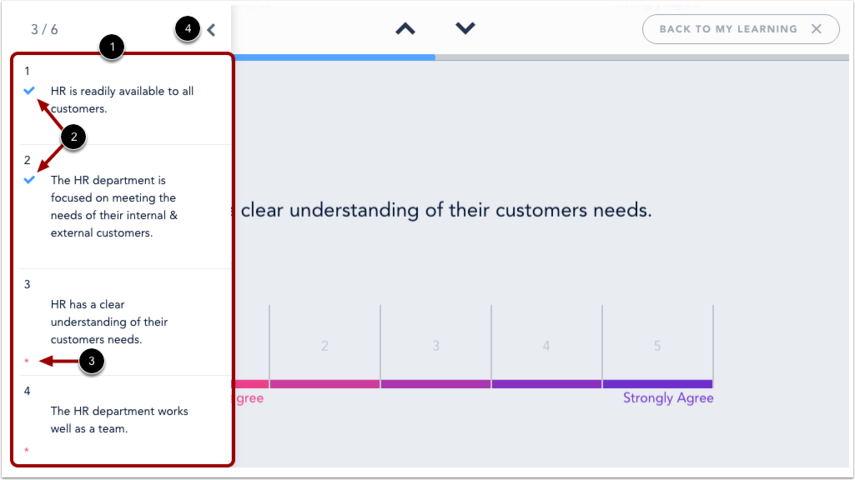Image resolution: width=855 pixels, height=480 pixels.
Task: Click the red required asterisk under question 4
Action: [27, 450]
